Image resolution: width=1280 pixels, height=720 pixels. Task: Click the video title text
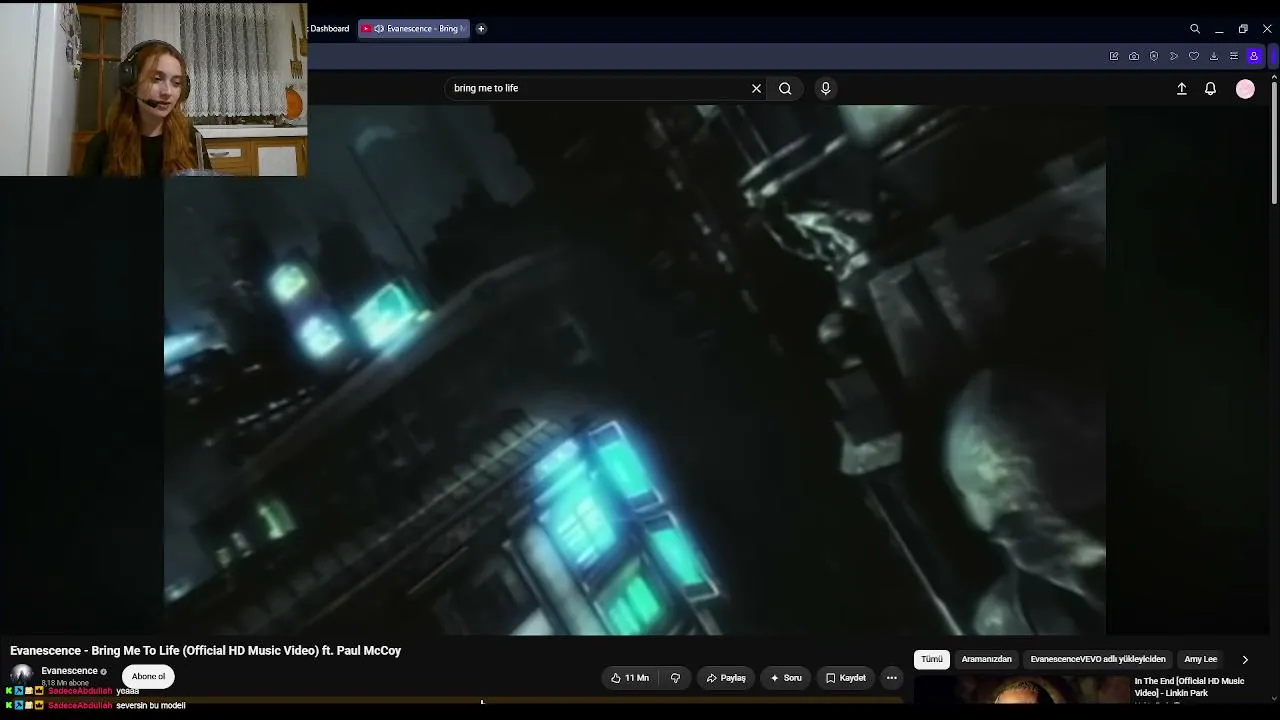click(x=205, y=651)
